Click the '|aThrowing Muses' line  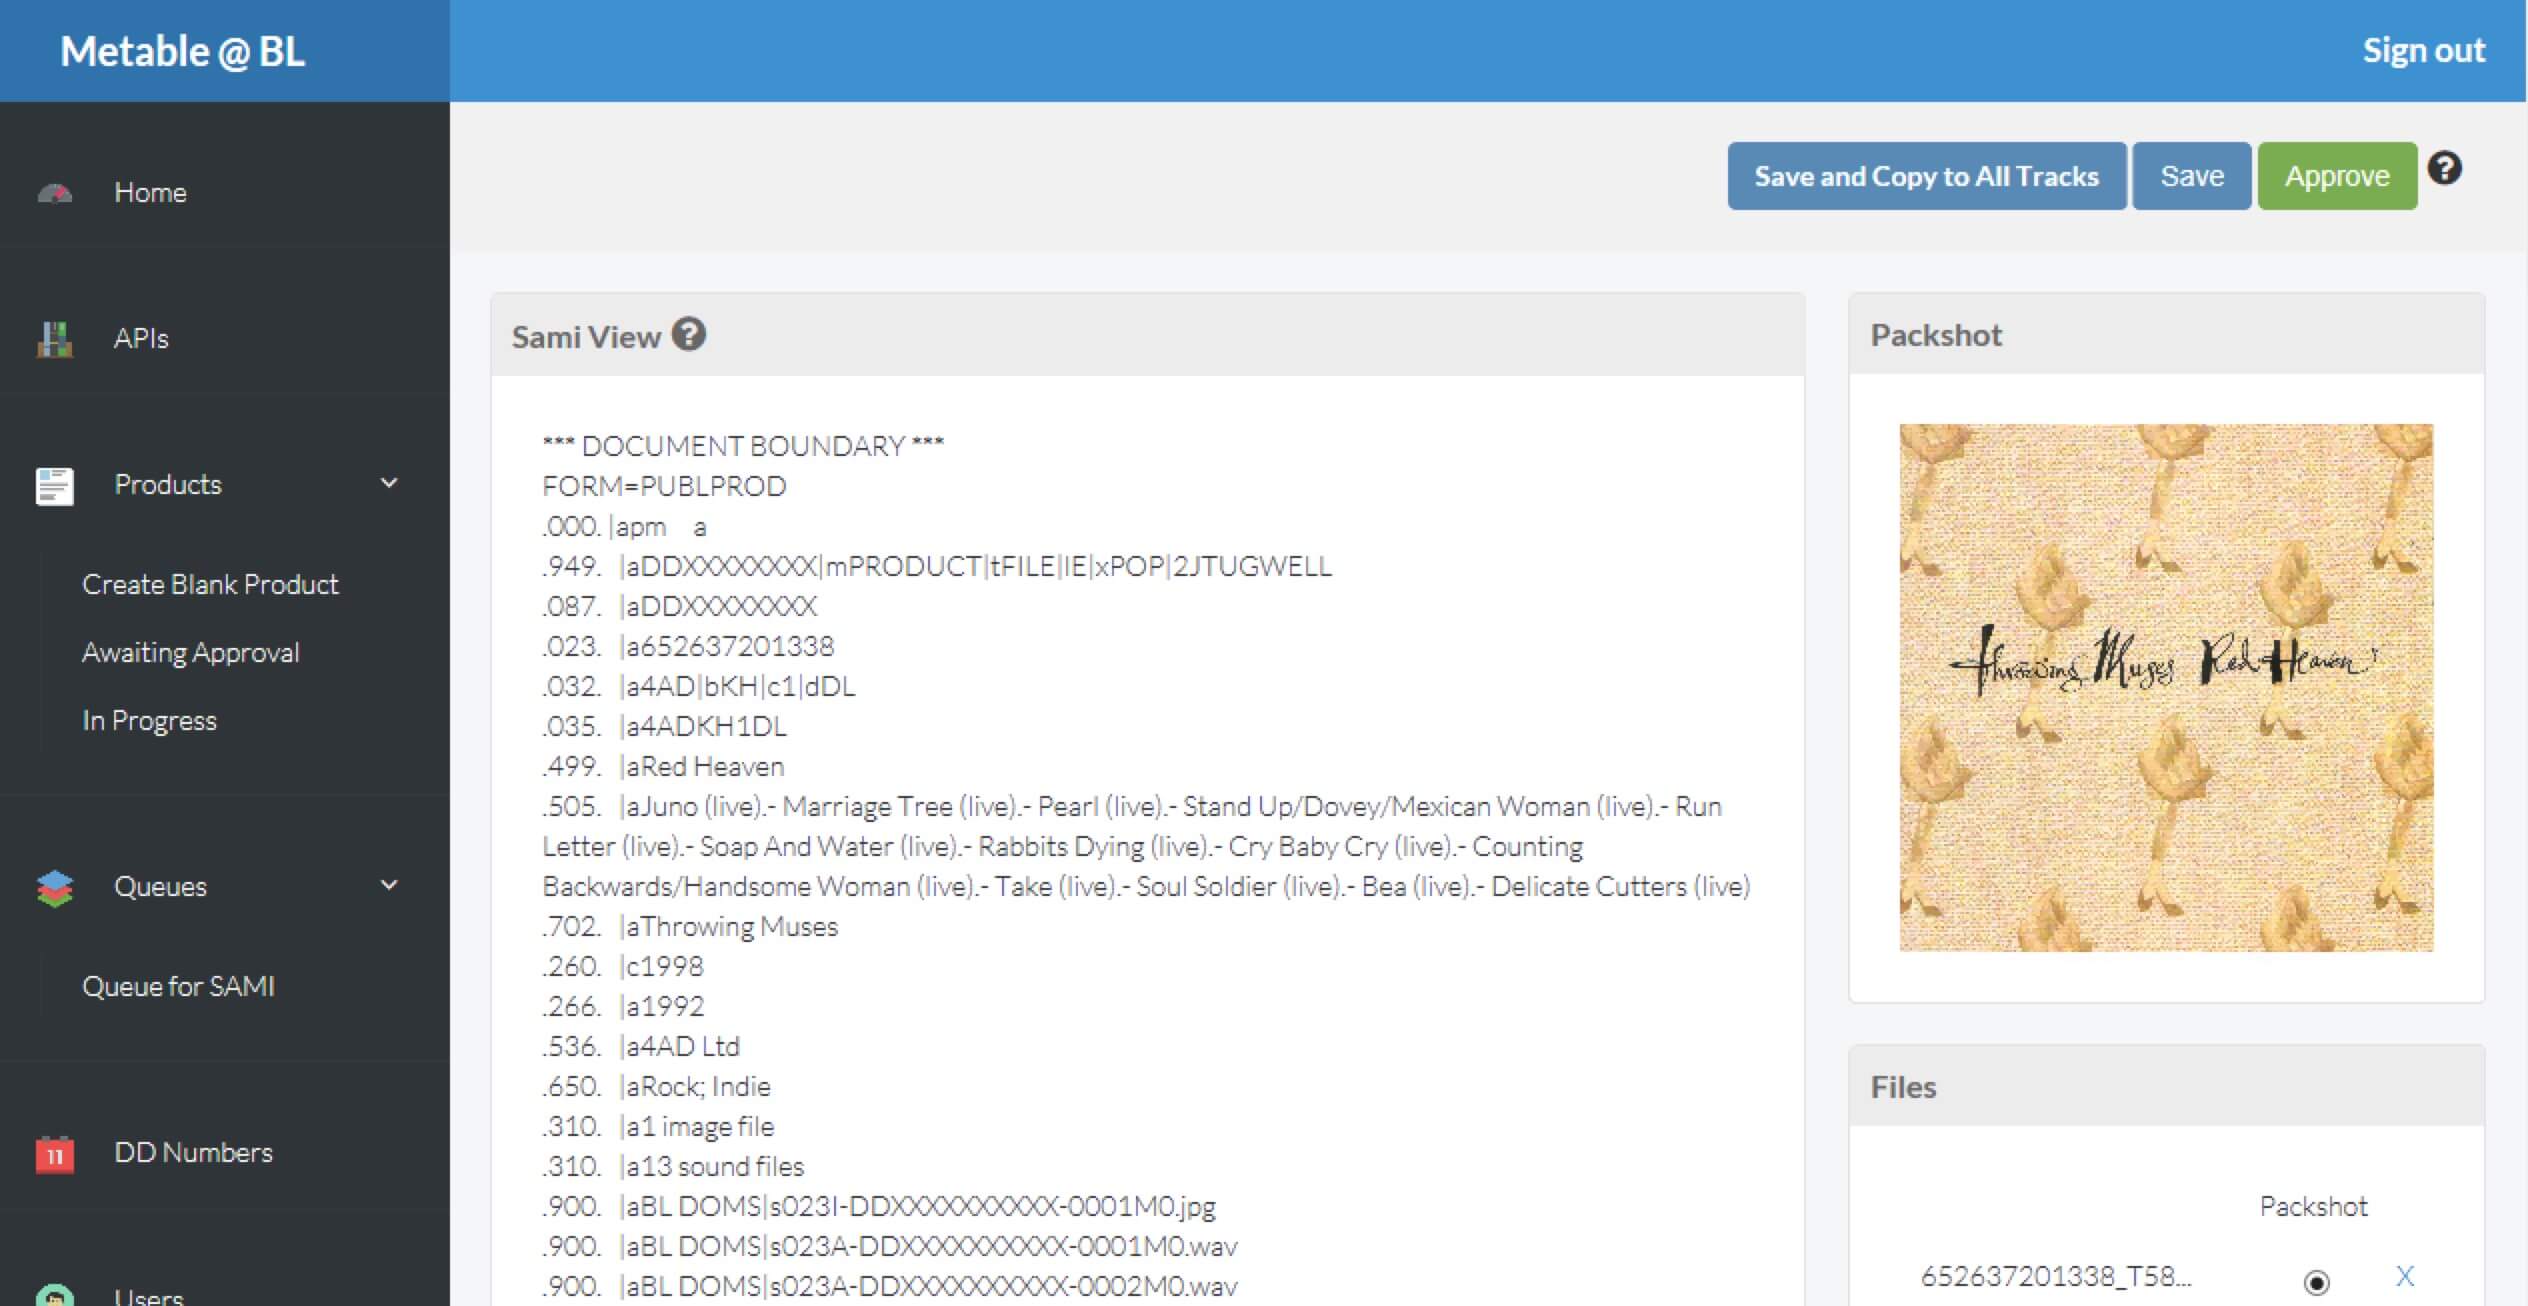pyautogui.click(x=690, y=926)
